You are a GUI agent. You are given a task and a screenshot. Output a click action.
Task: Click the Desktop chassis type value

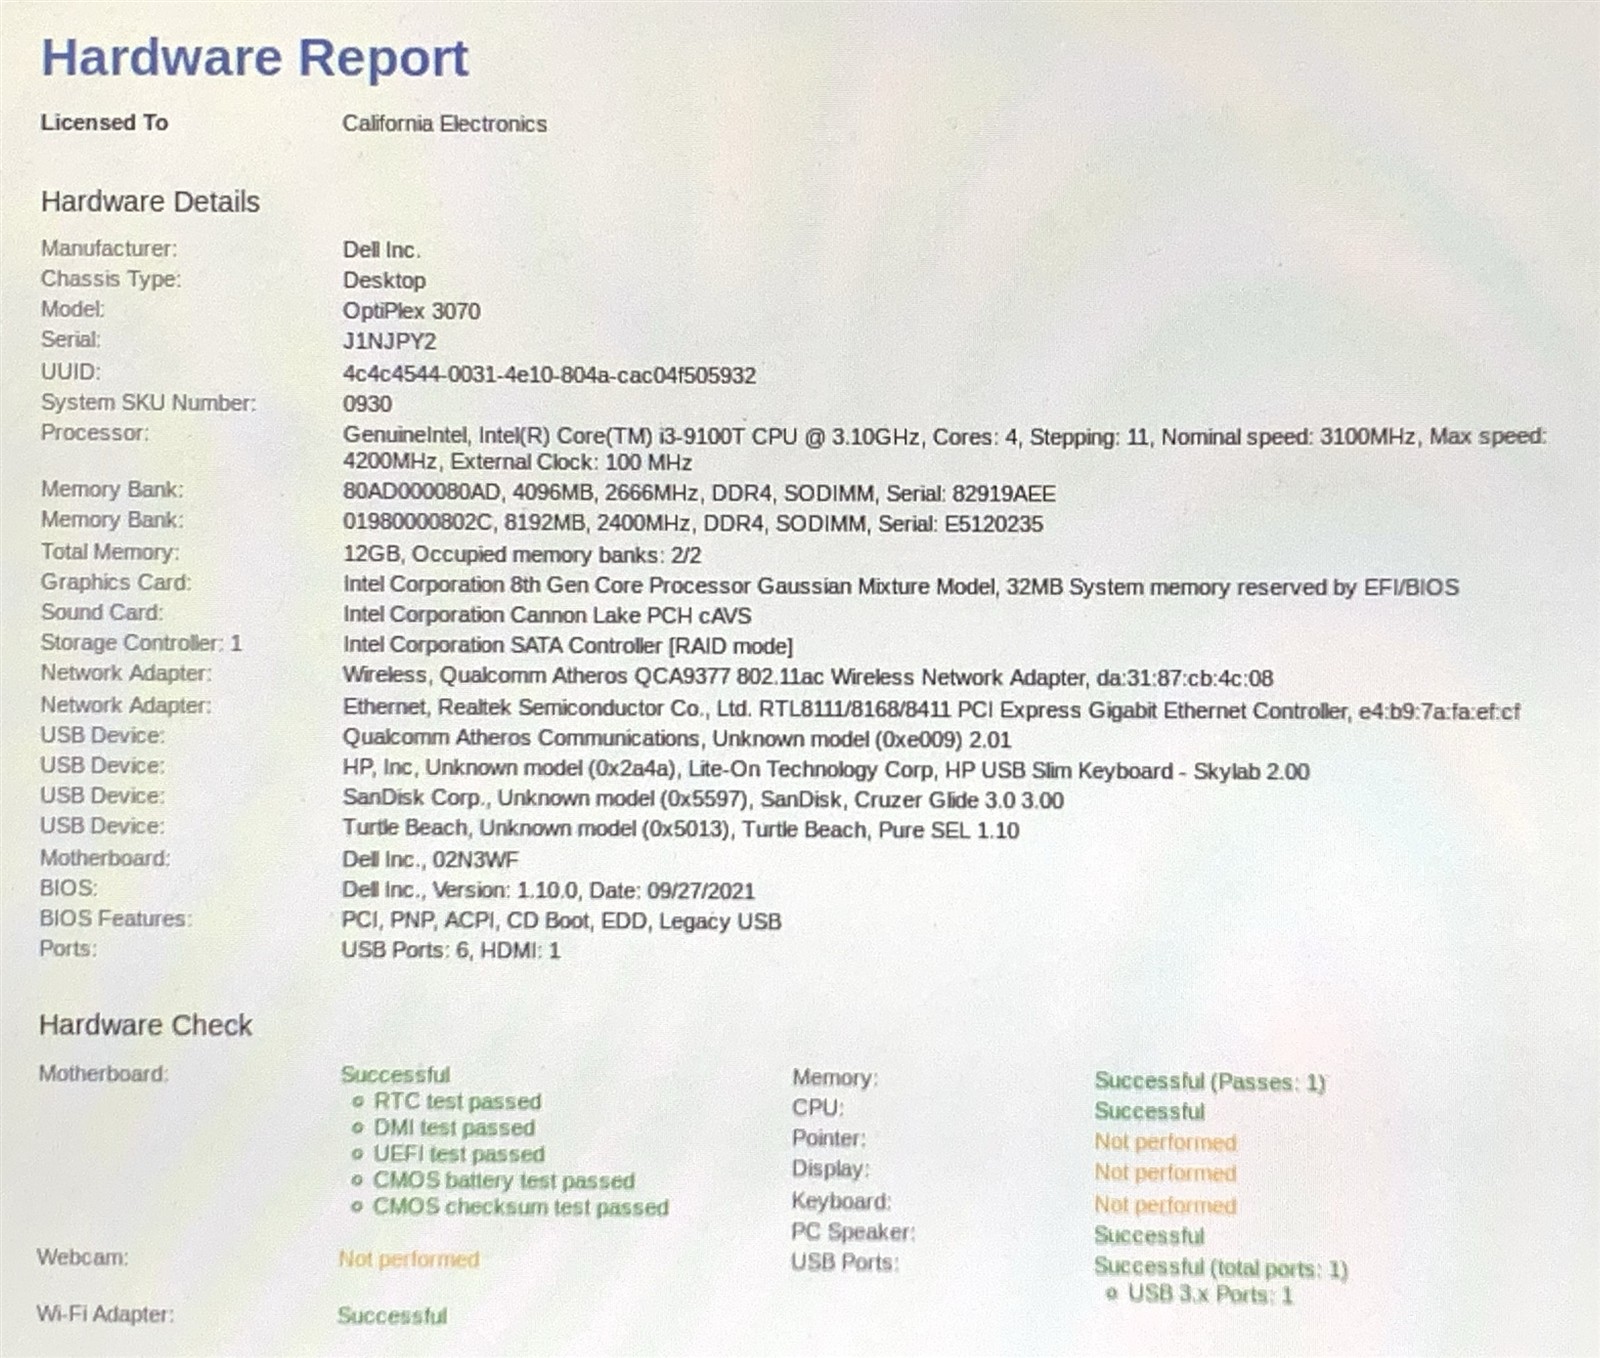point(384,280)
